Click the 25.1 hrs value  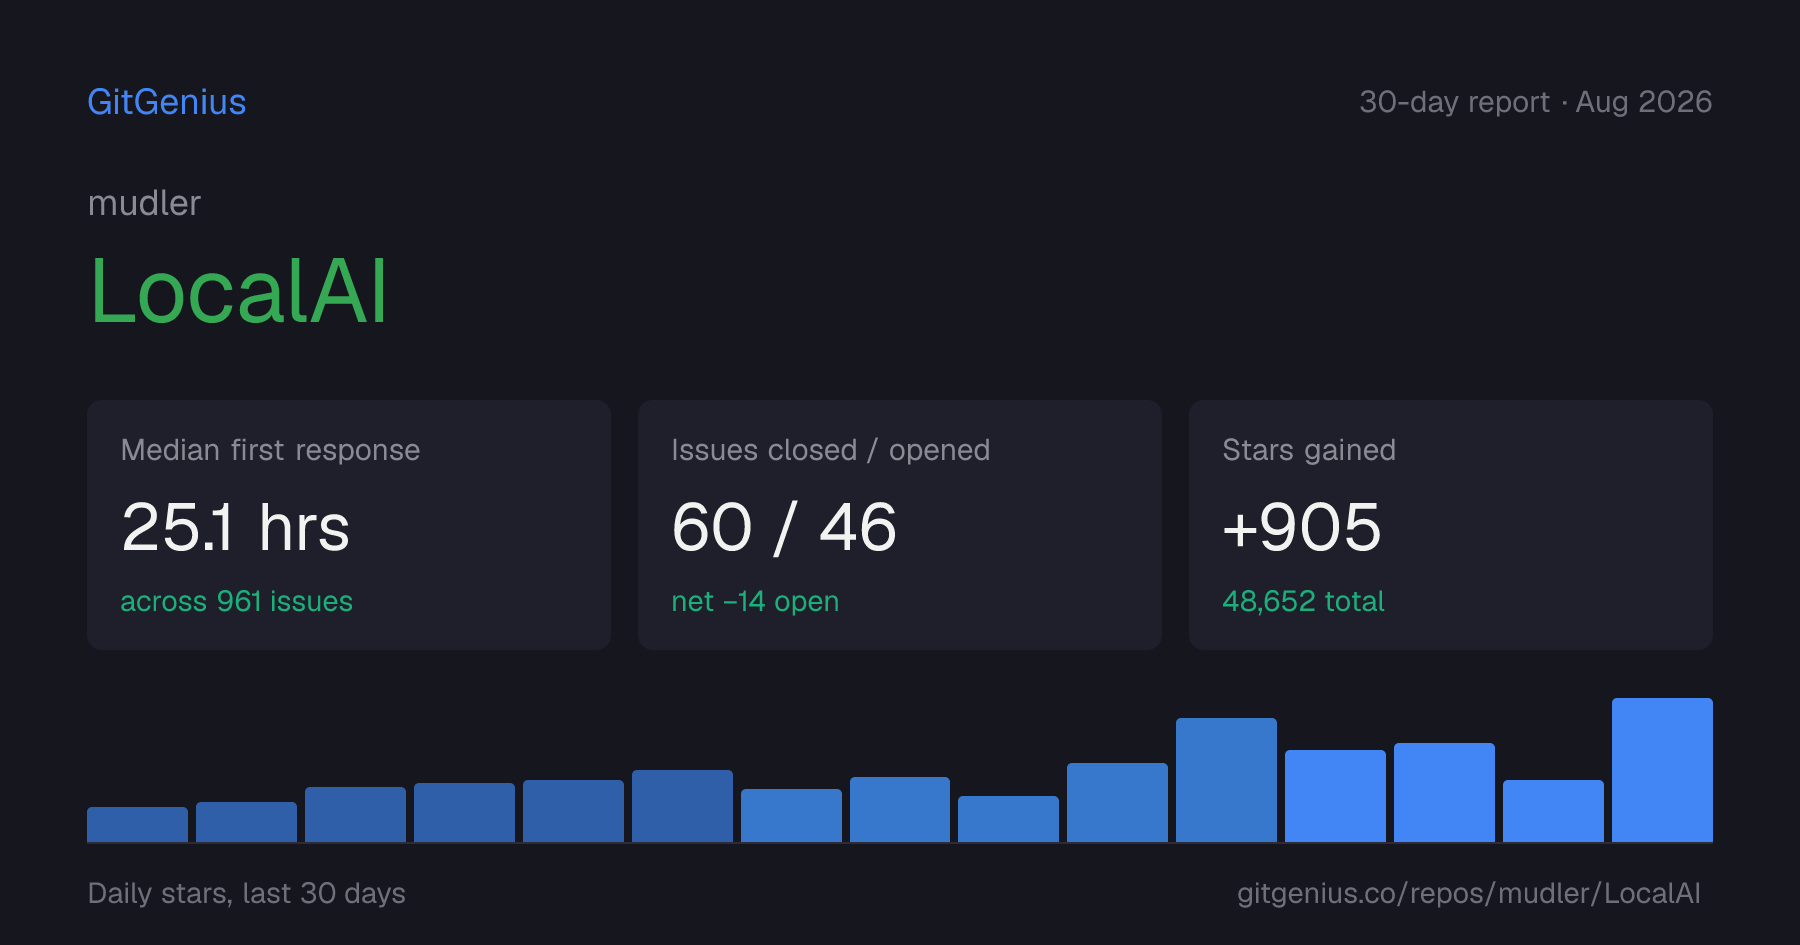tap(235, 527)
